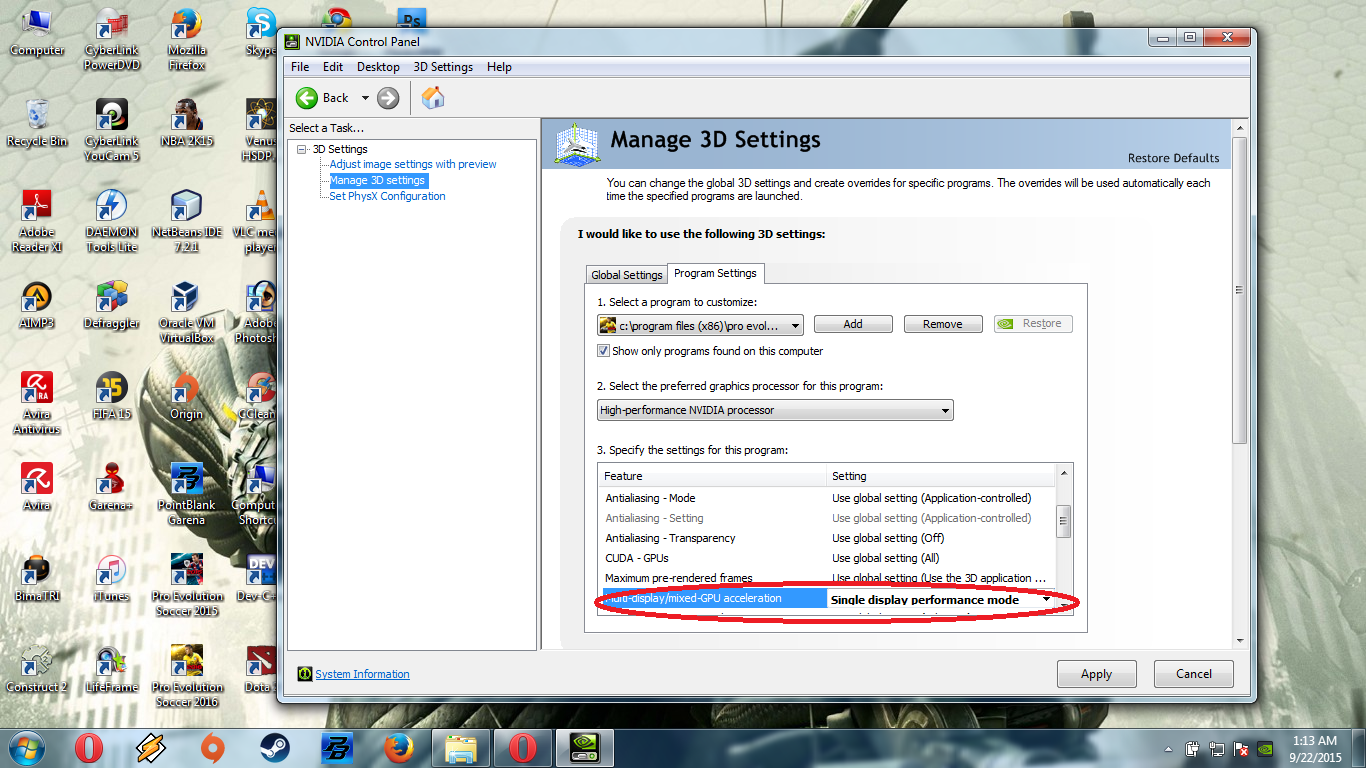The image size is (1366, 768).
Task: Uncheck Show only programs found on this computer
Action: coord(603,351)
